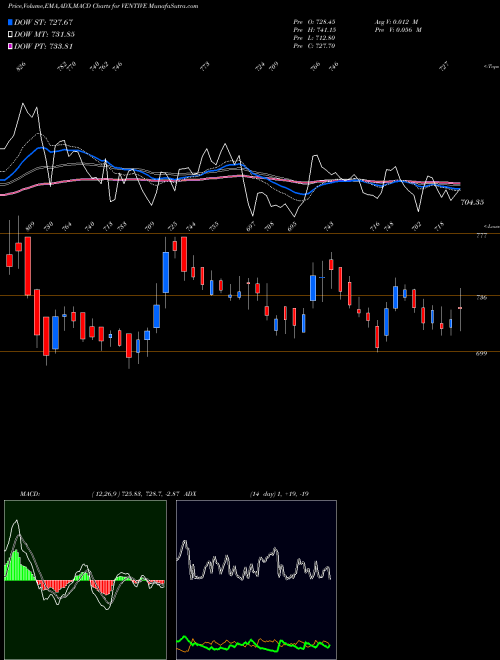Image resolution: width=500 pixels, height=660 pixels.
Task: Click the 'Pre L: 712.80' value
Action: click(x=314, y=38)
